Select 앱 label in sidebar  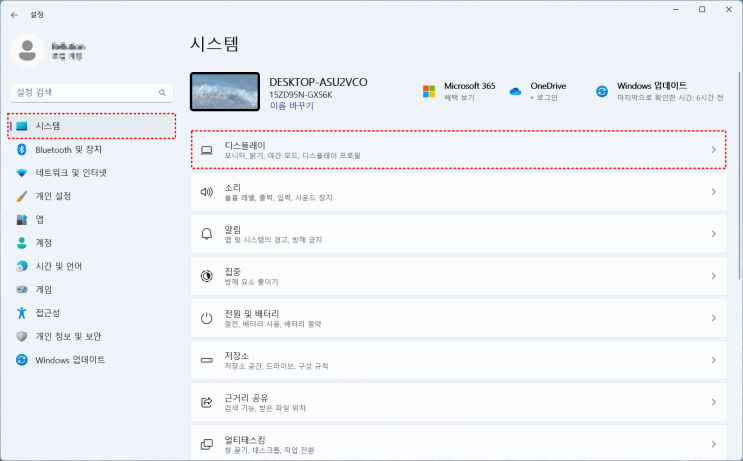tap(40, 219)
